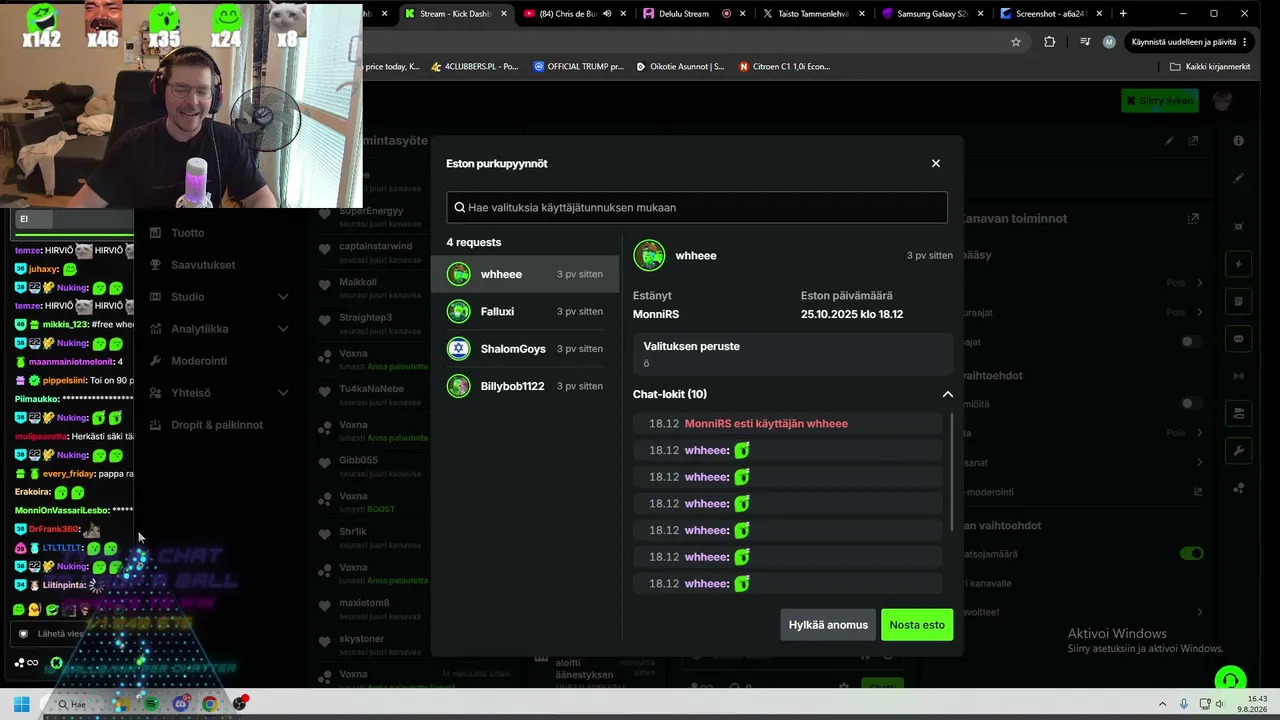Open the OFFICIAL TRUMP bookmark
1280x720 pixels.
[578, 67]
